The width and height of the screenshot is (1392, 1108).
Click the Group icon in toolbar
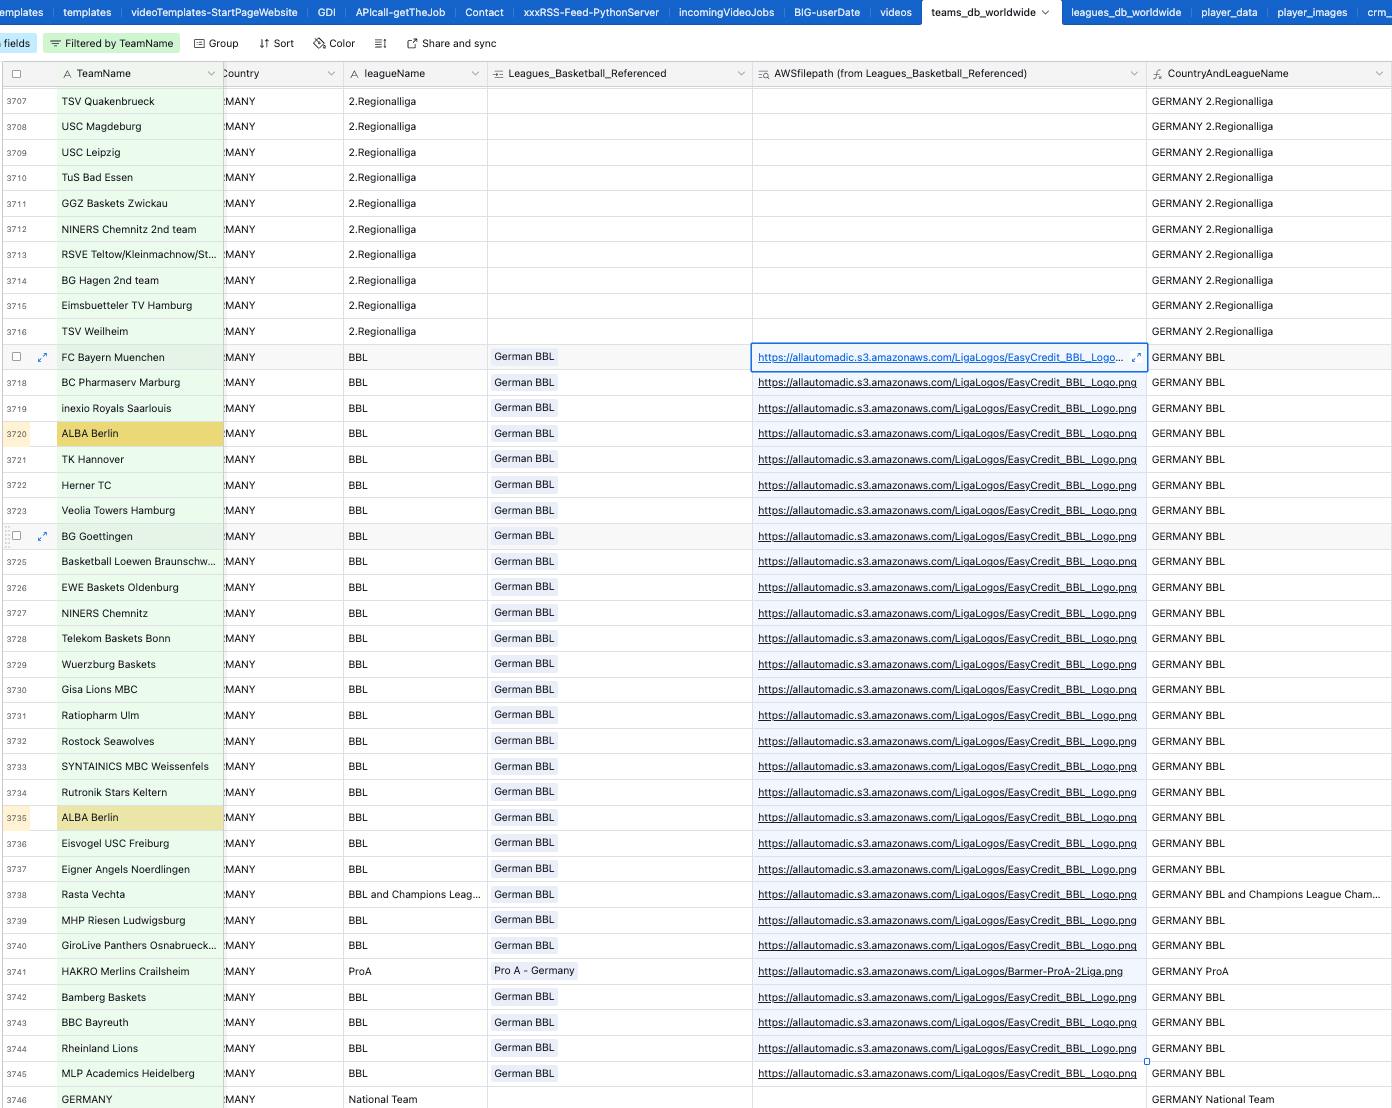pyautogui.click(x=200, y=44)
